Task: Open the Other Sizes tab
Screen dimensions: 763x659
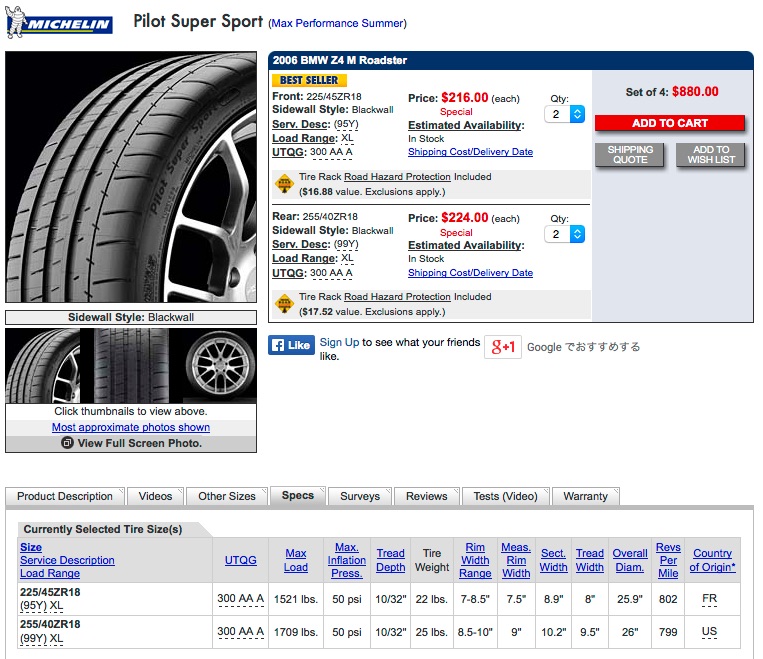Action: pyautogui.click(x=227, y=496)
